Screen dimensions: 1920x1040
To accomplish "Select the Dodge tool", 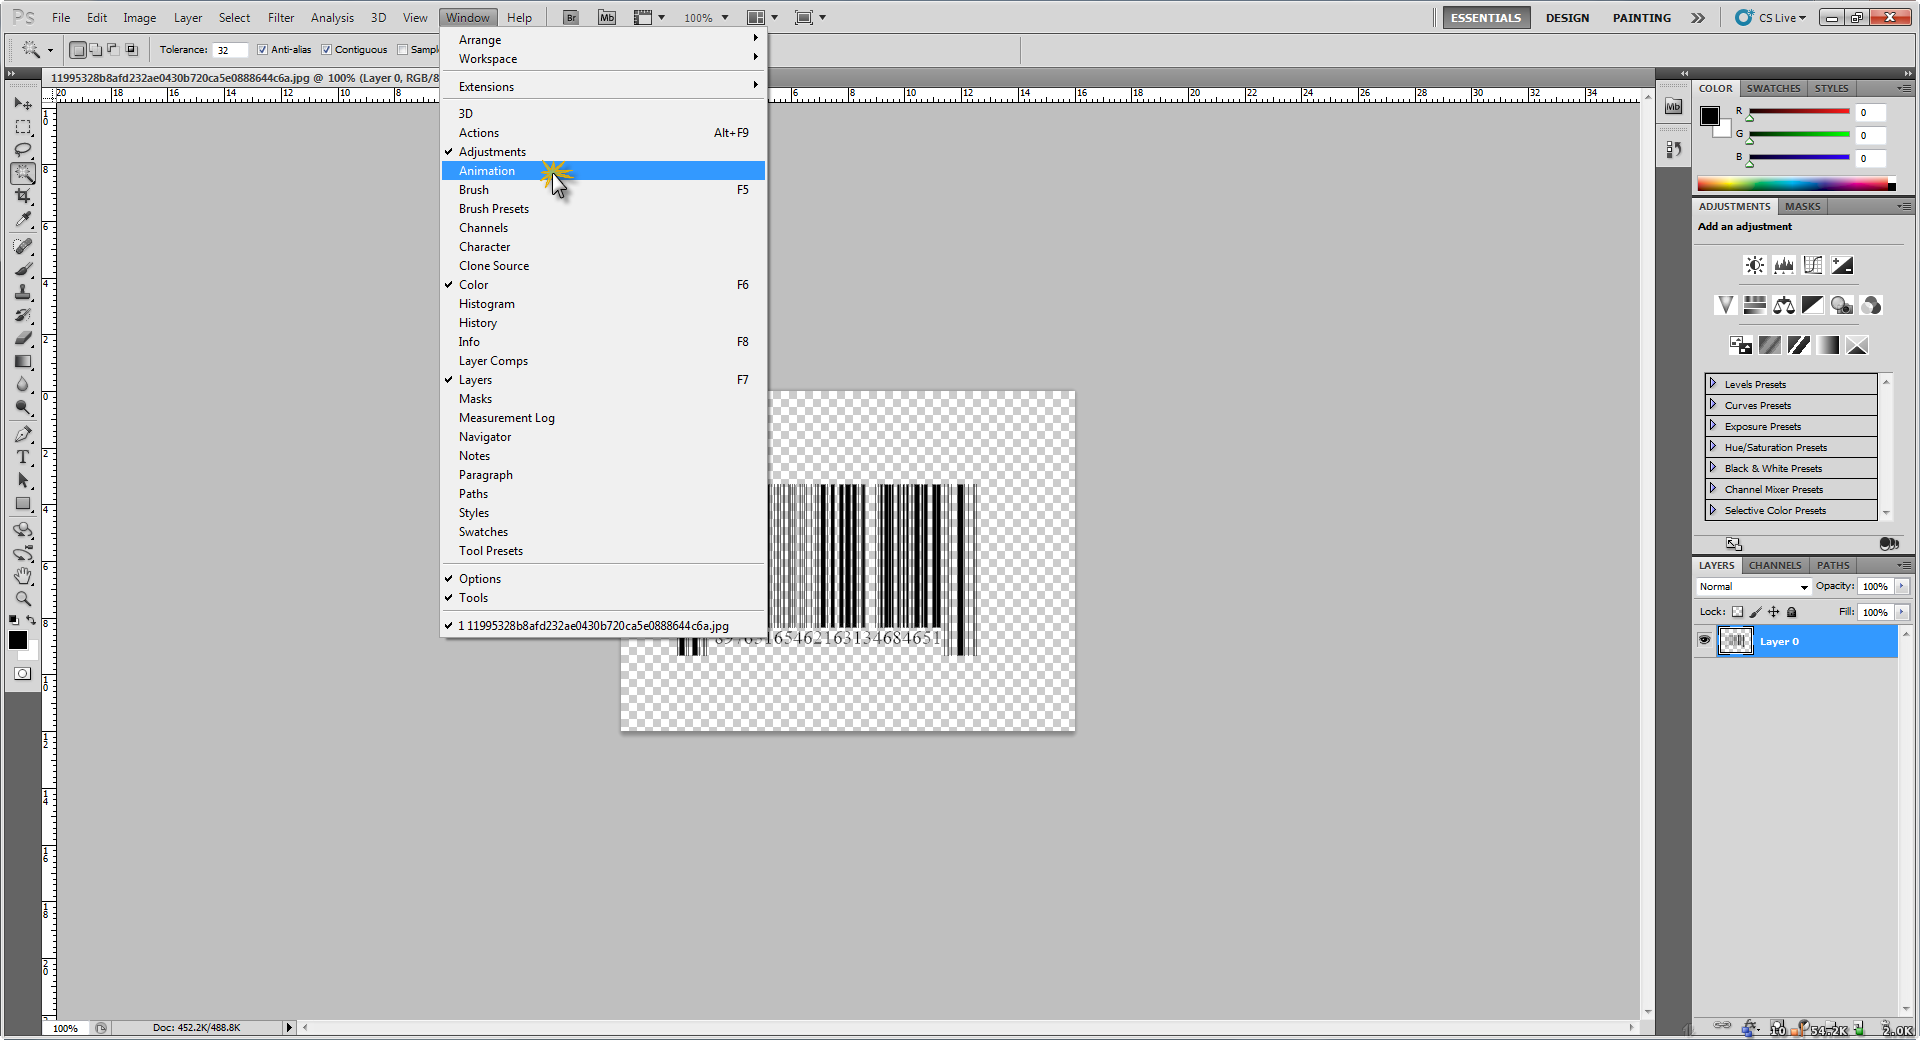I will [23, 407].
